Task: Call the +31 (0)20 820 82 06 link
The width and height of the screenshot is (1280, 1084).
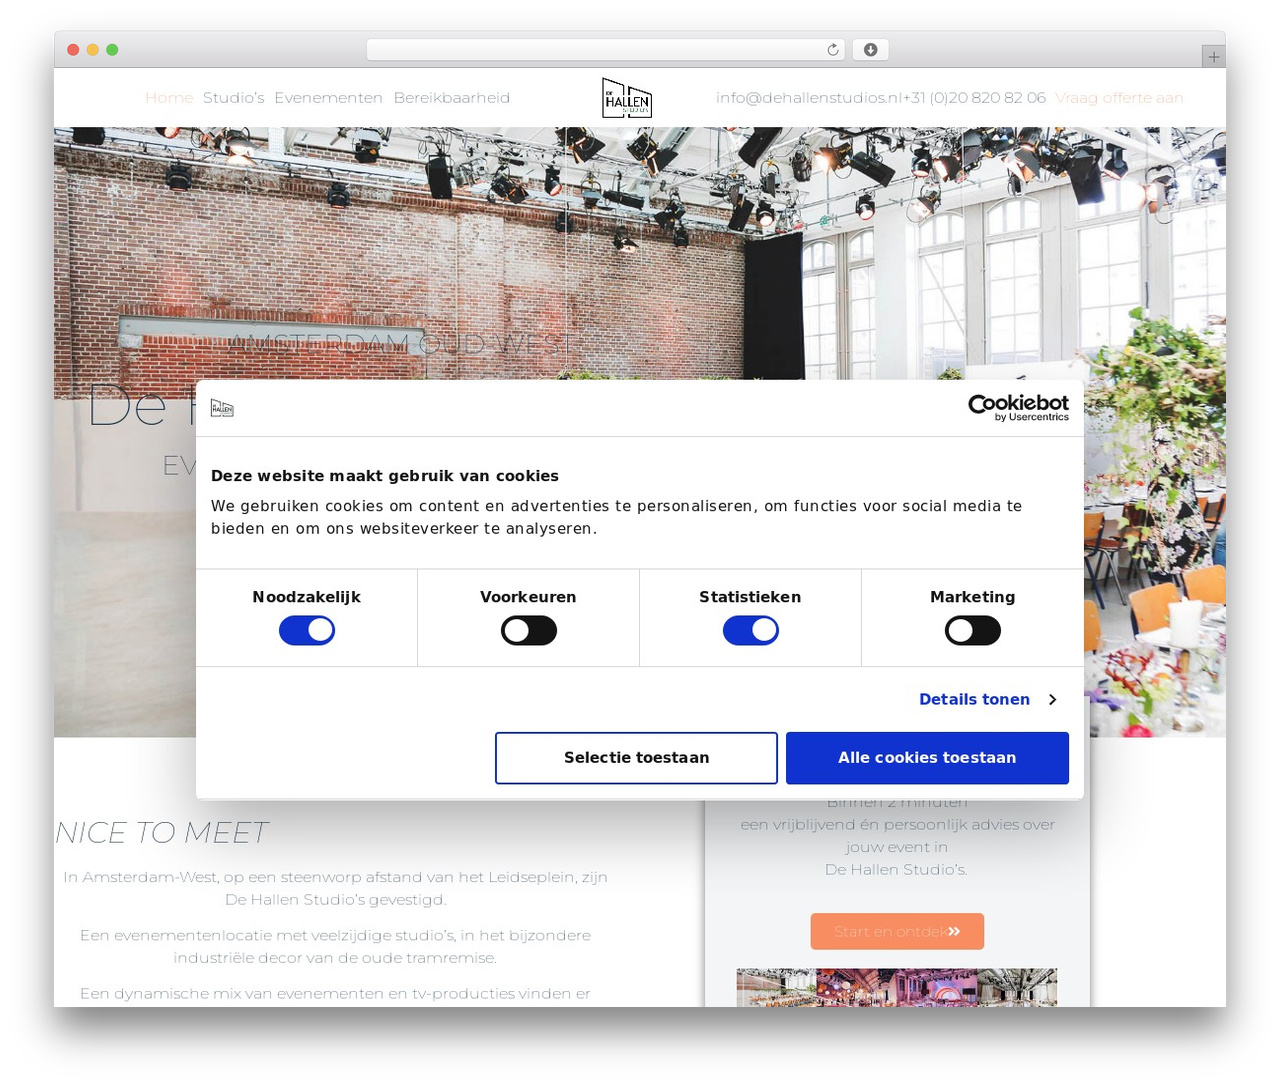Action: [x=975, y=98]
